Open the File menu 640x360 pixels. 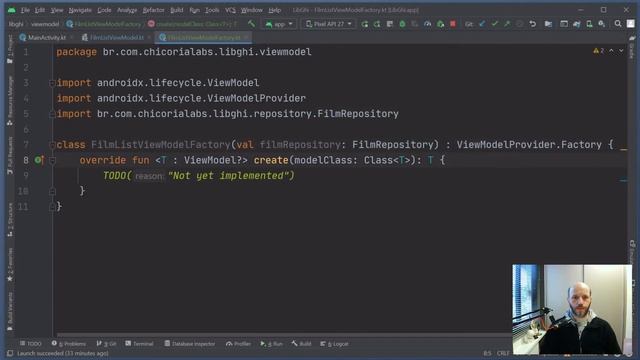[25, 10]
